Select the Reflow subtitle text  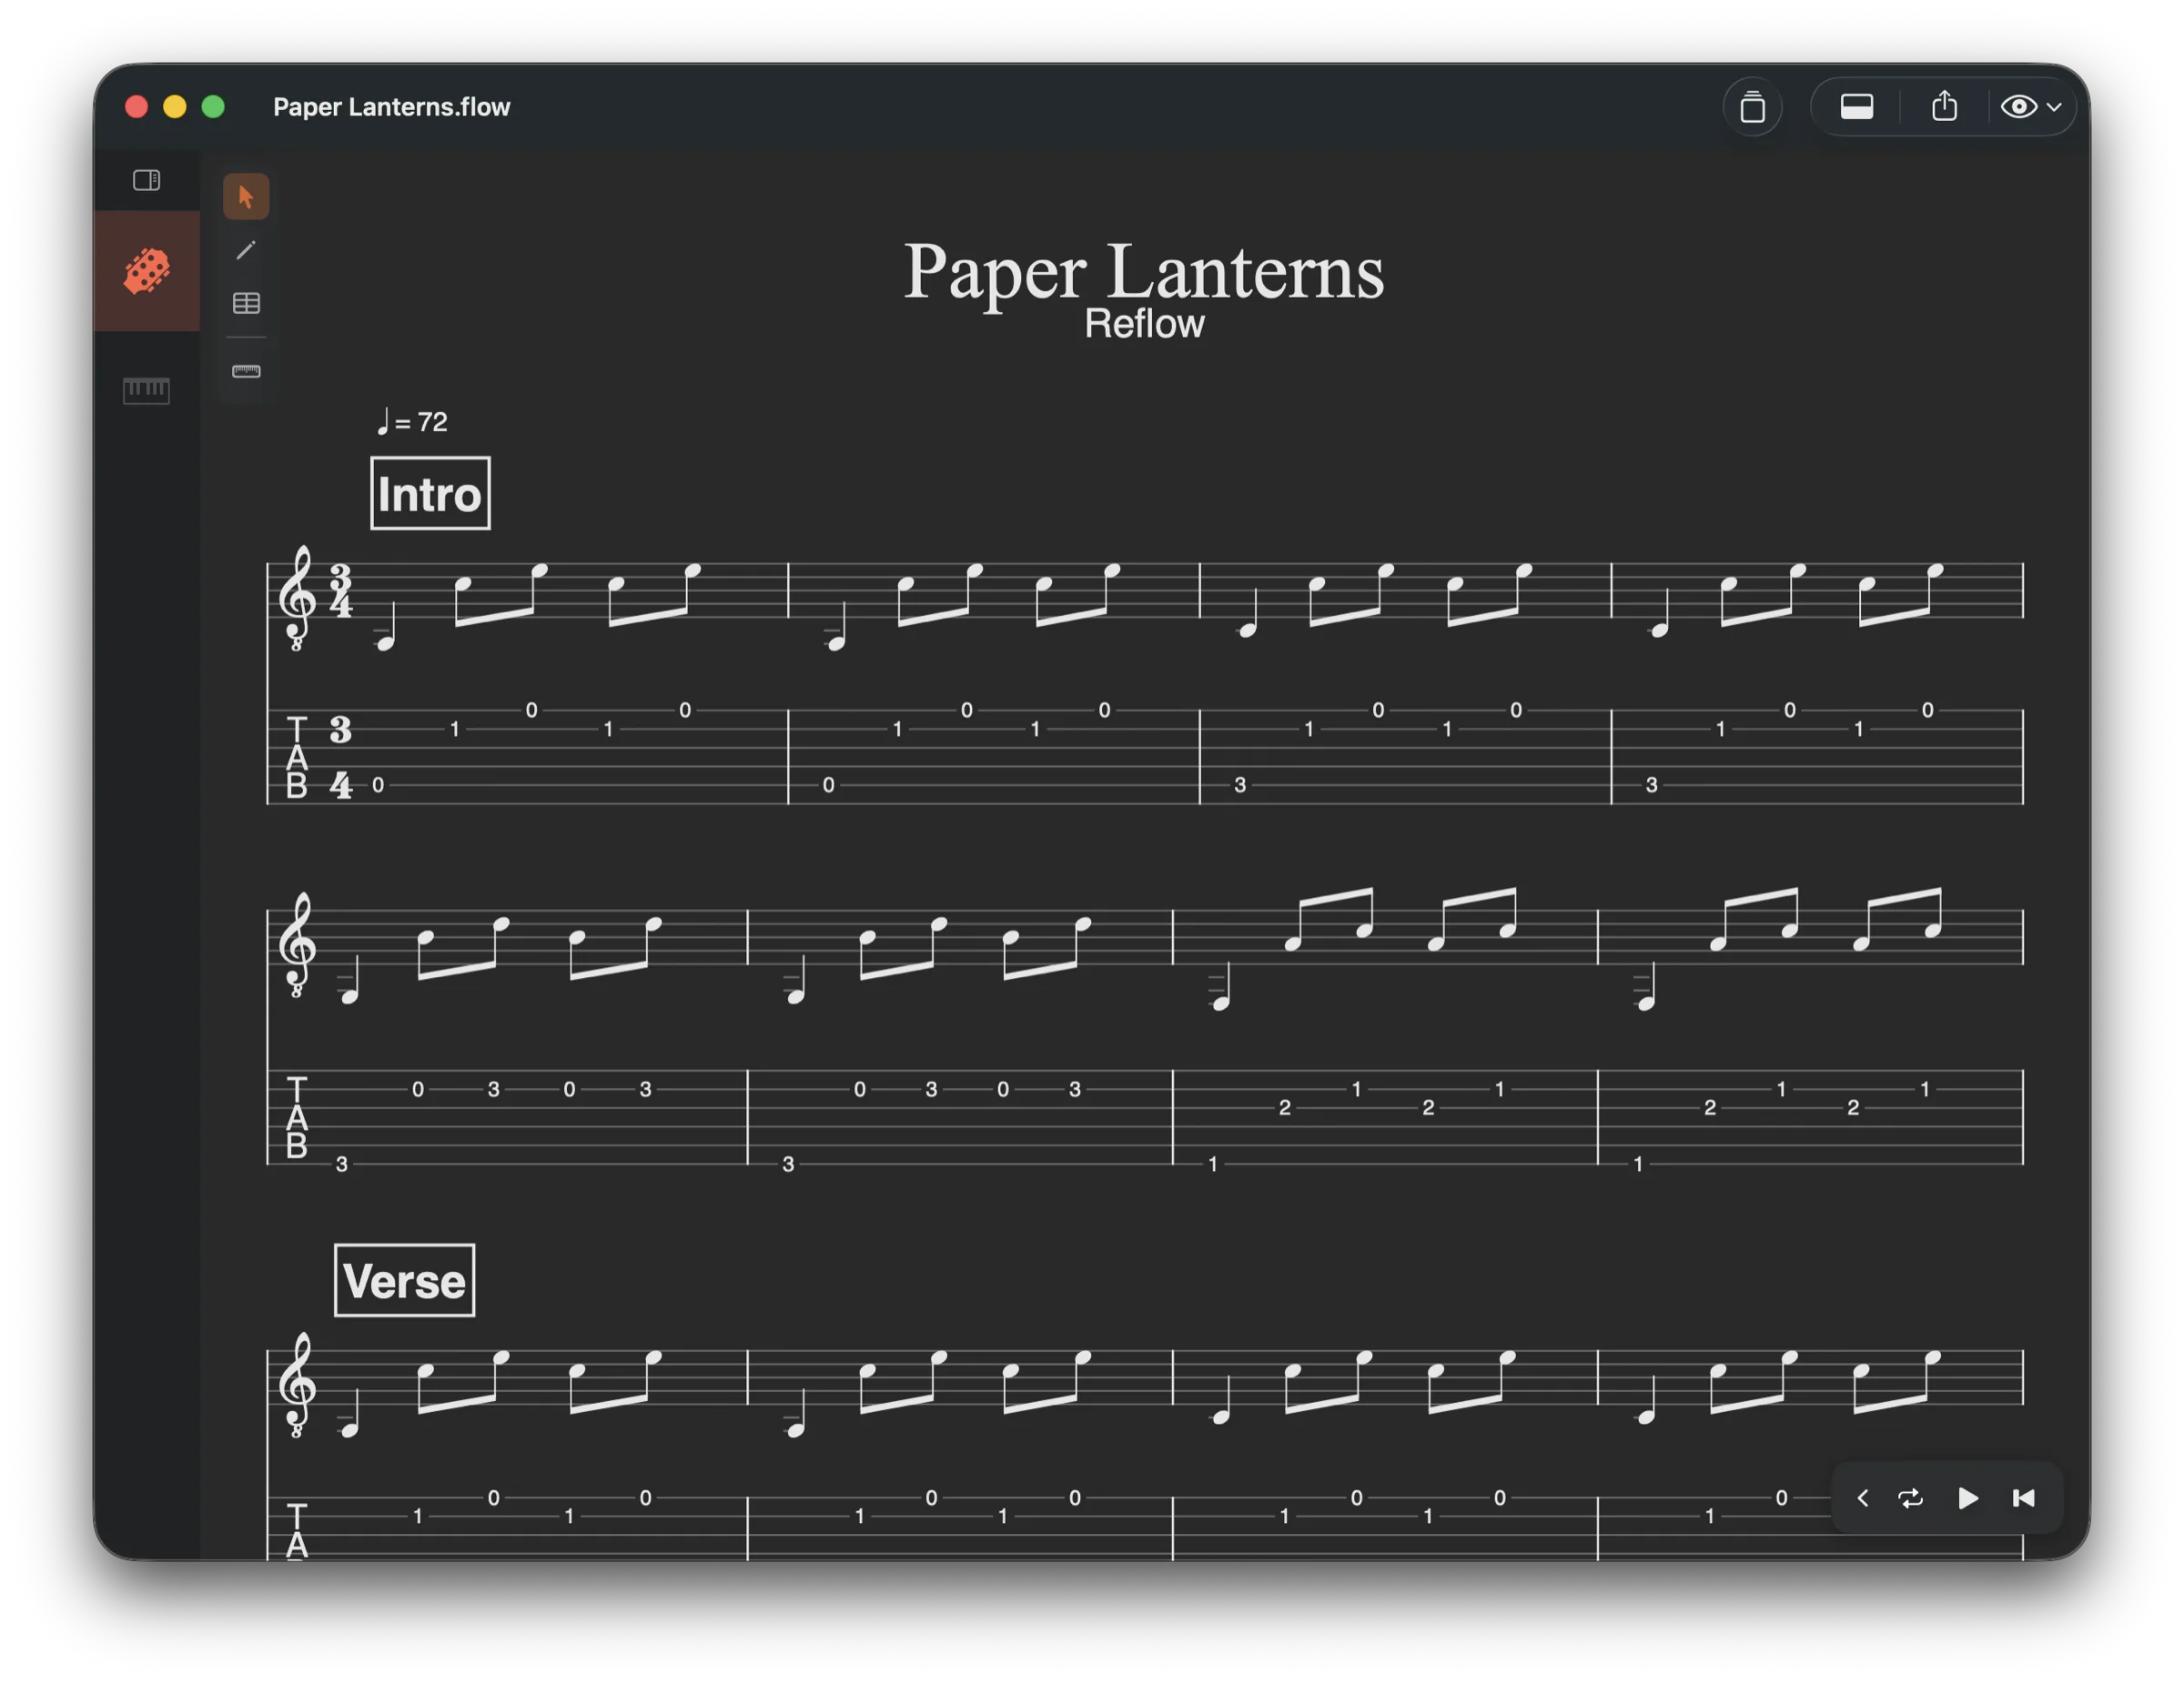(x=1144, y=324)
